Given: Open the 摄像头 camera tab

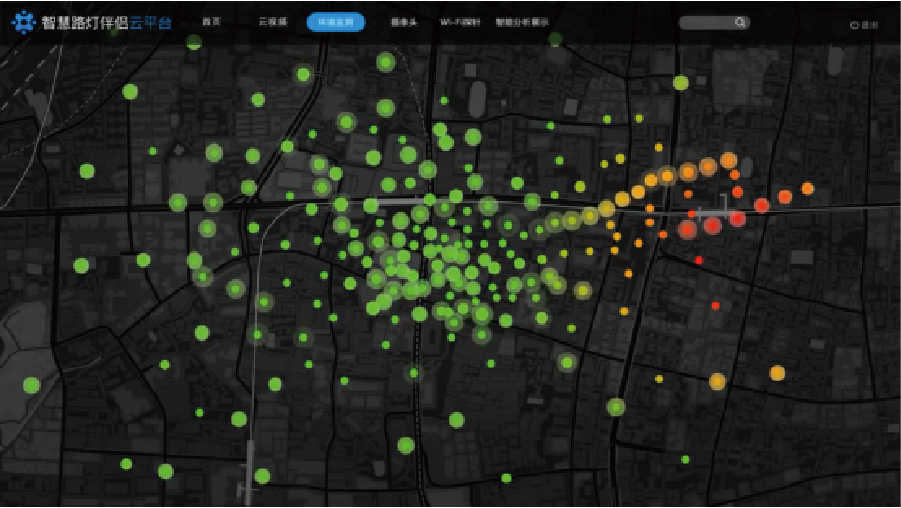Looking at the screenshot, I should click(x=403, y=22).
